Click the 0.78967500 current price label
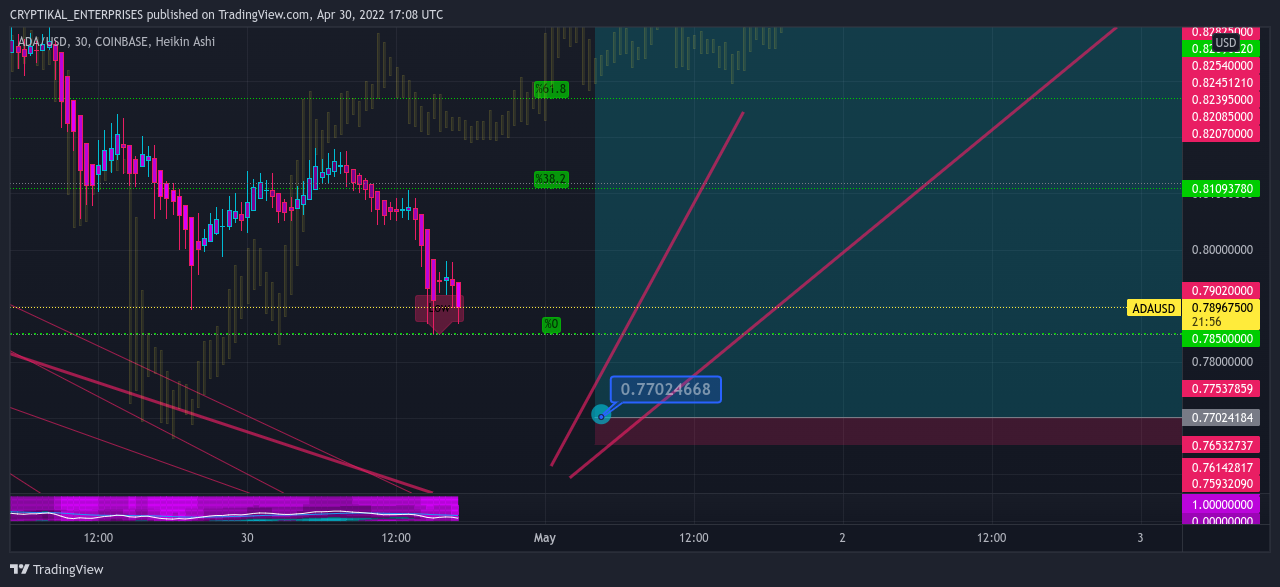The height and width of the screenshot is (587, 1280). click(1222, 308)
